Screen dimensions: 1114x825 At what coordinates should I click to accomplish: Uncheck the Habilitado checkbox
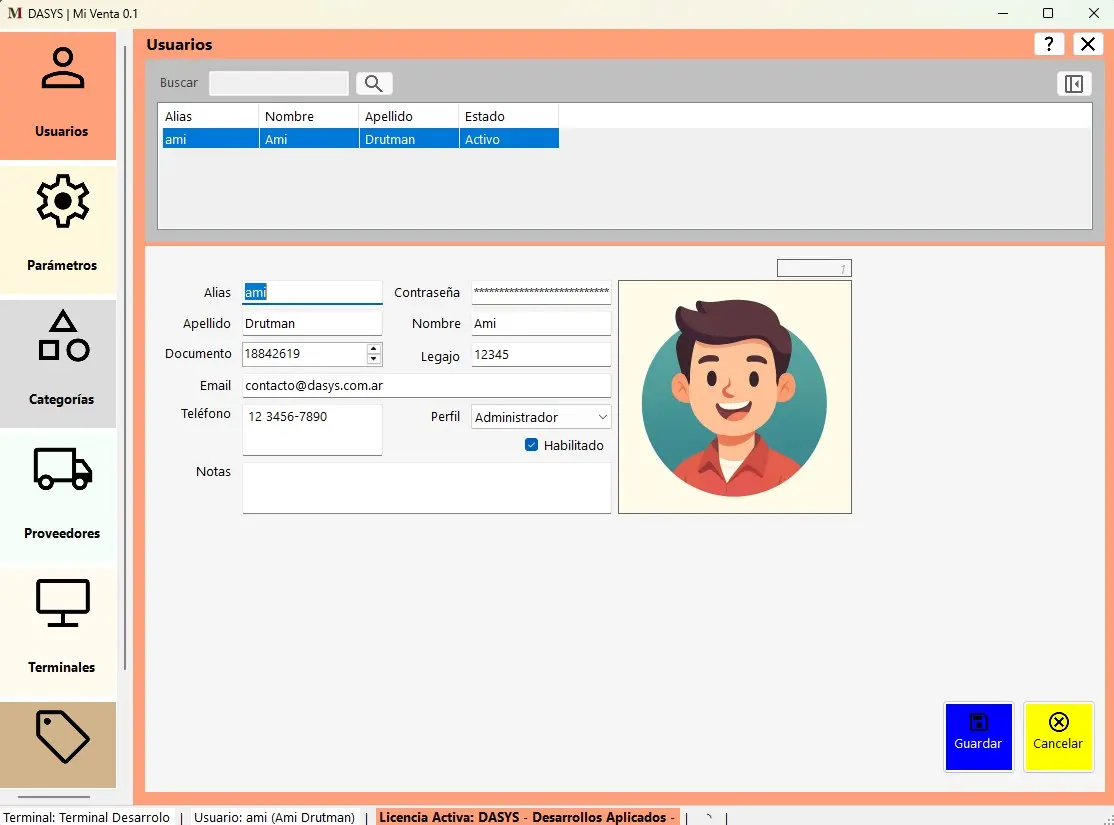point(532,445)
